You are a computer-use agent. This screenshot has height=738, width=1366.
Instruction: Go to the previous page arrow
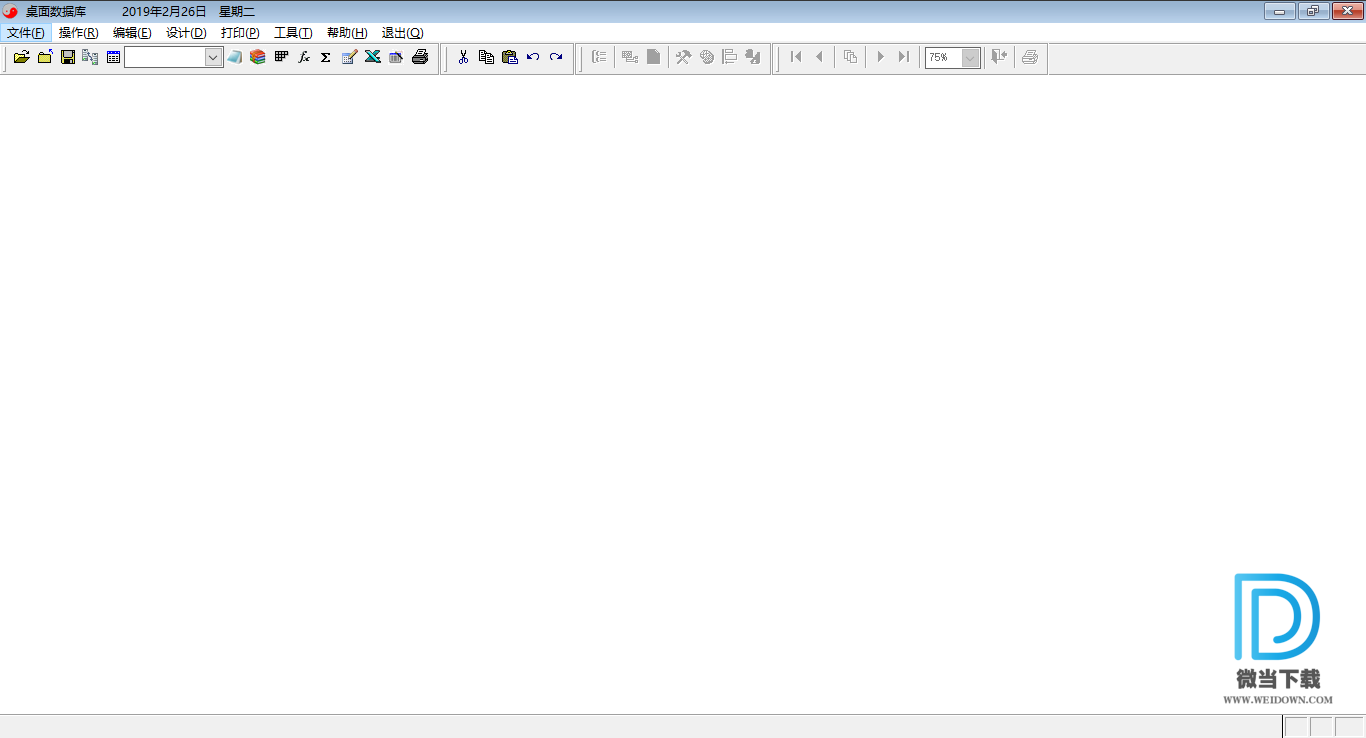coord(819,57)
